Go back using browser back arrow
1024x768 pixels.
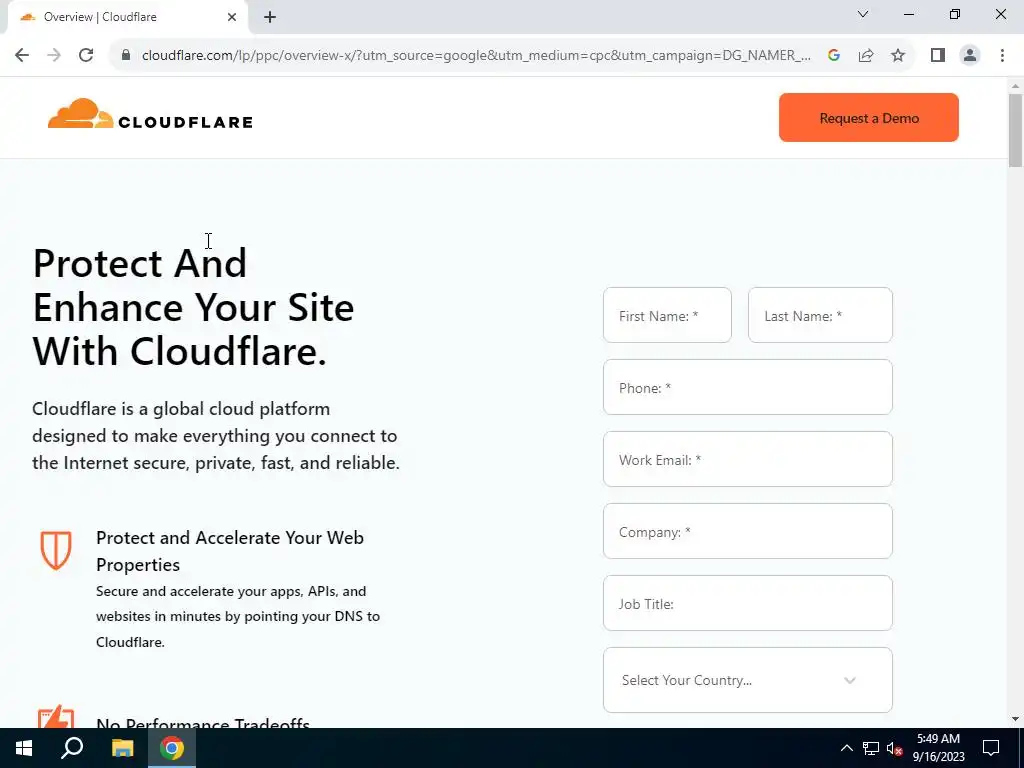tap(22, 56)
